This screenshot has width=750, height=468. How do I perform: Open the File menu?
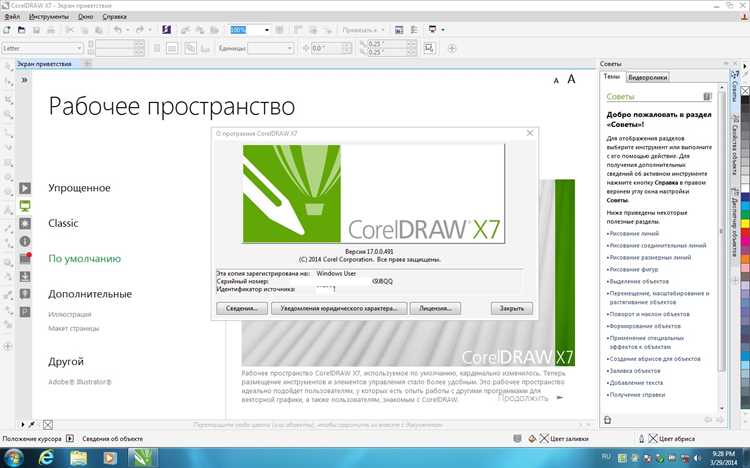click(x=12, y=17)
